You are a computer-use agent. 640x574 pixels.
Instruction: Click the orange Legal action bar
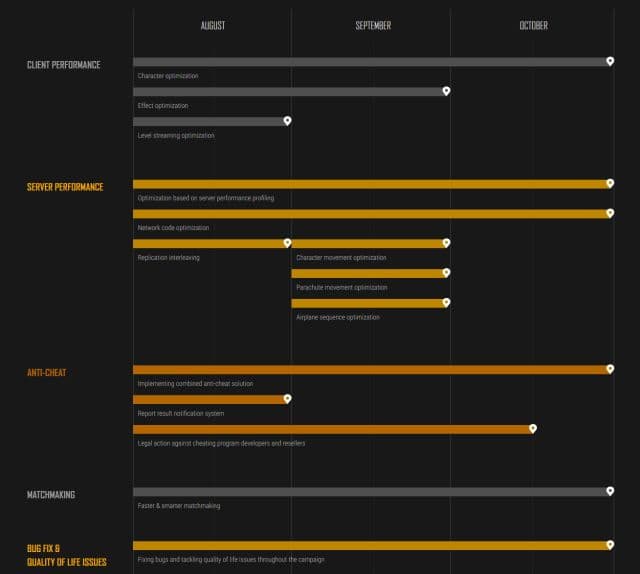click(x=331, y=429)
